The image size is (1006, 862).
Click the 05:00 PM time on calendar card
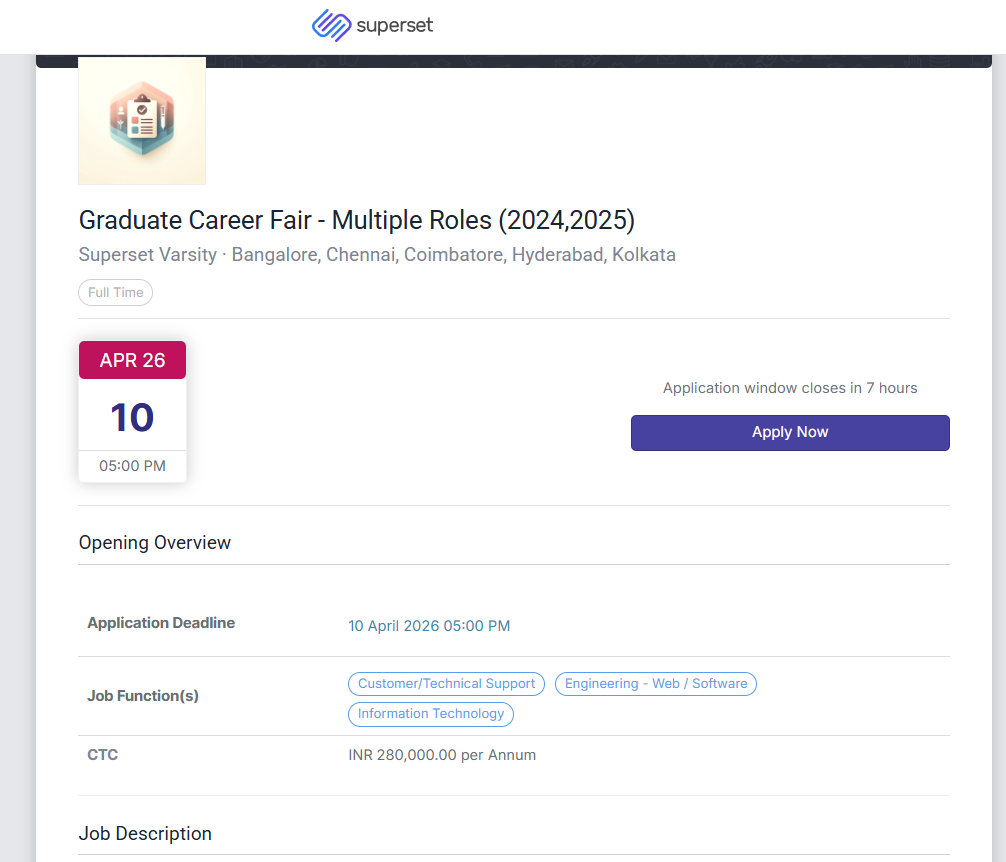[132, 466]
